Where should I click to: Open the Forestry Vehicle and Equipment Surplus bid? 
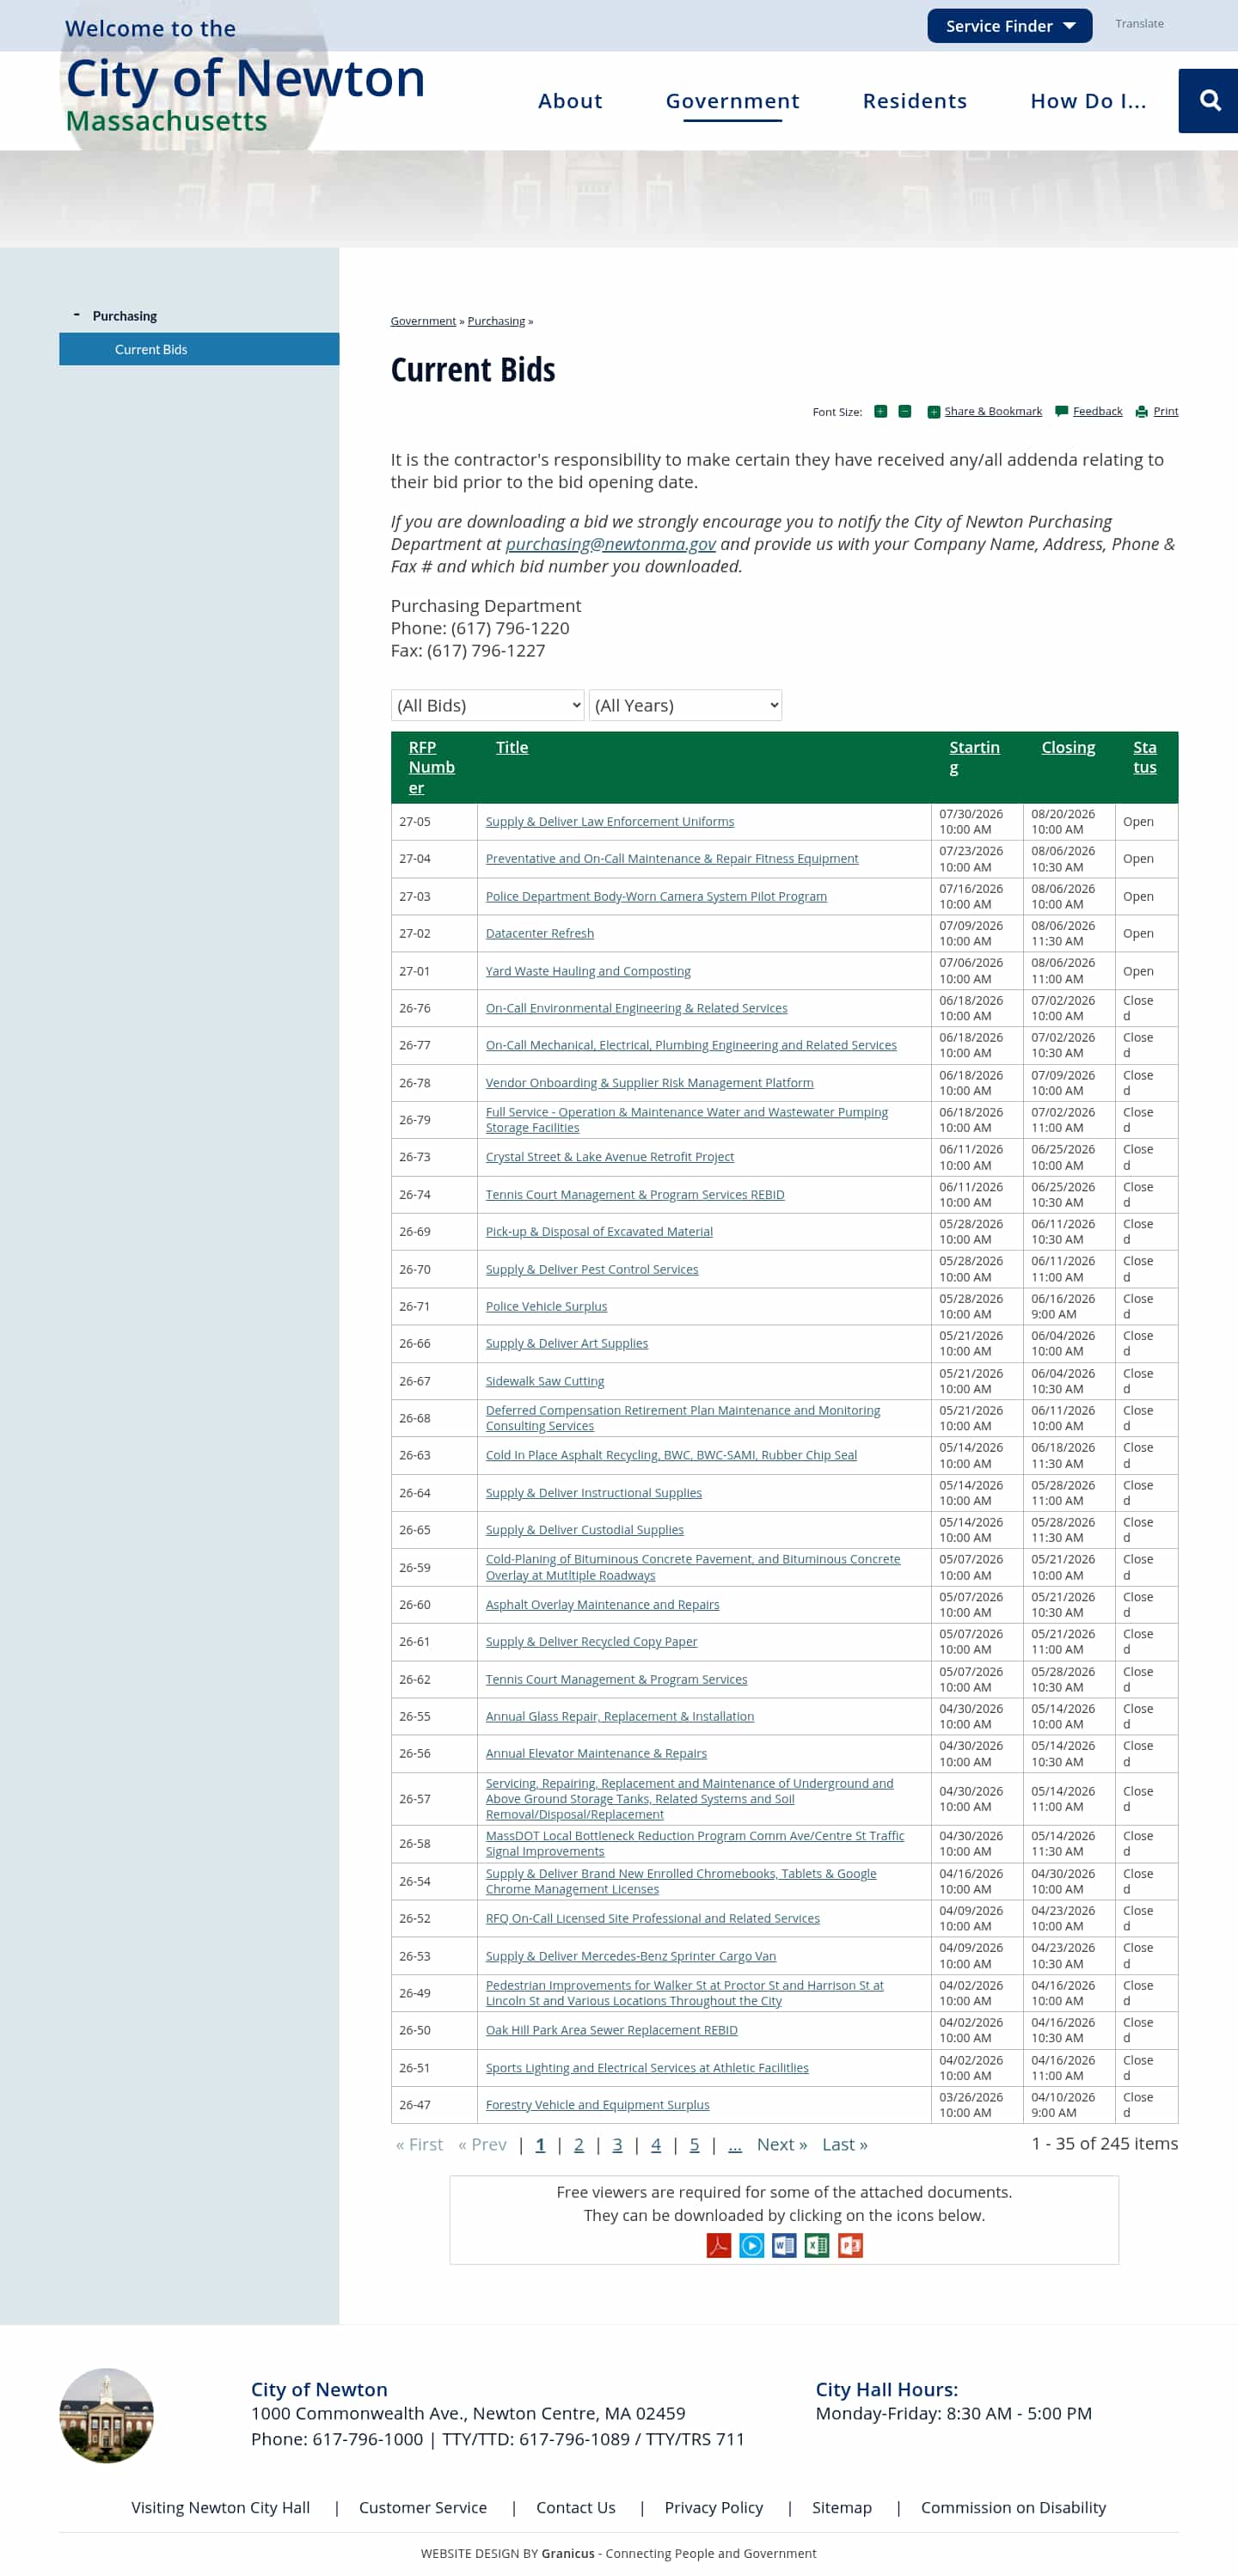(x=598, y=2104)
